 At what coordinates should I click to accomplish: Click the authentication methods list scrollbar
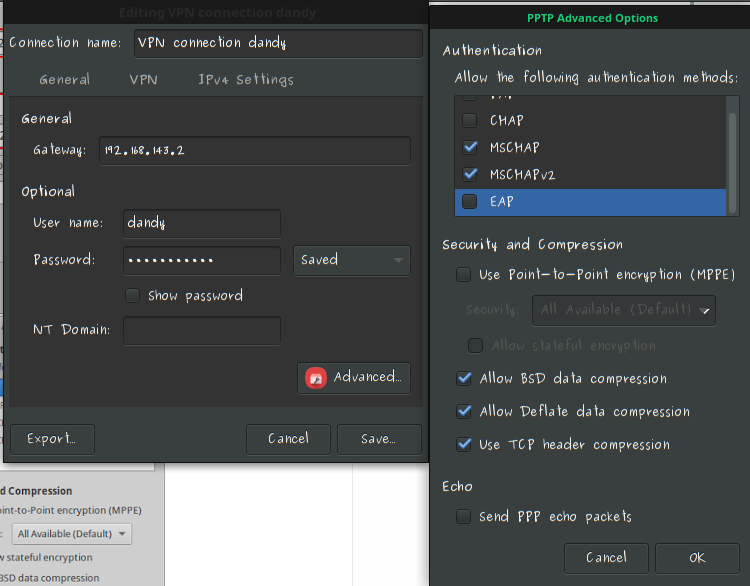[x=732, y=163]
